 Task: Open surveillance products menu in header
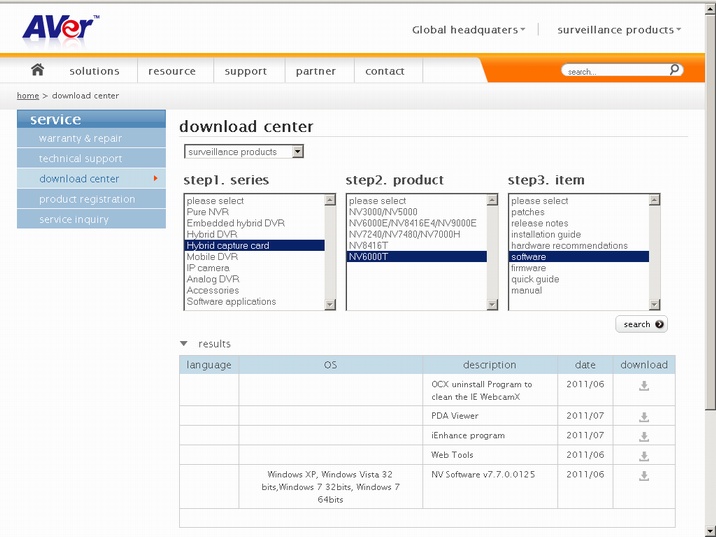tap(618, 30)
